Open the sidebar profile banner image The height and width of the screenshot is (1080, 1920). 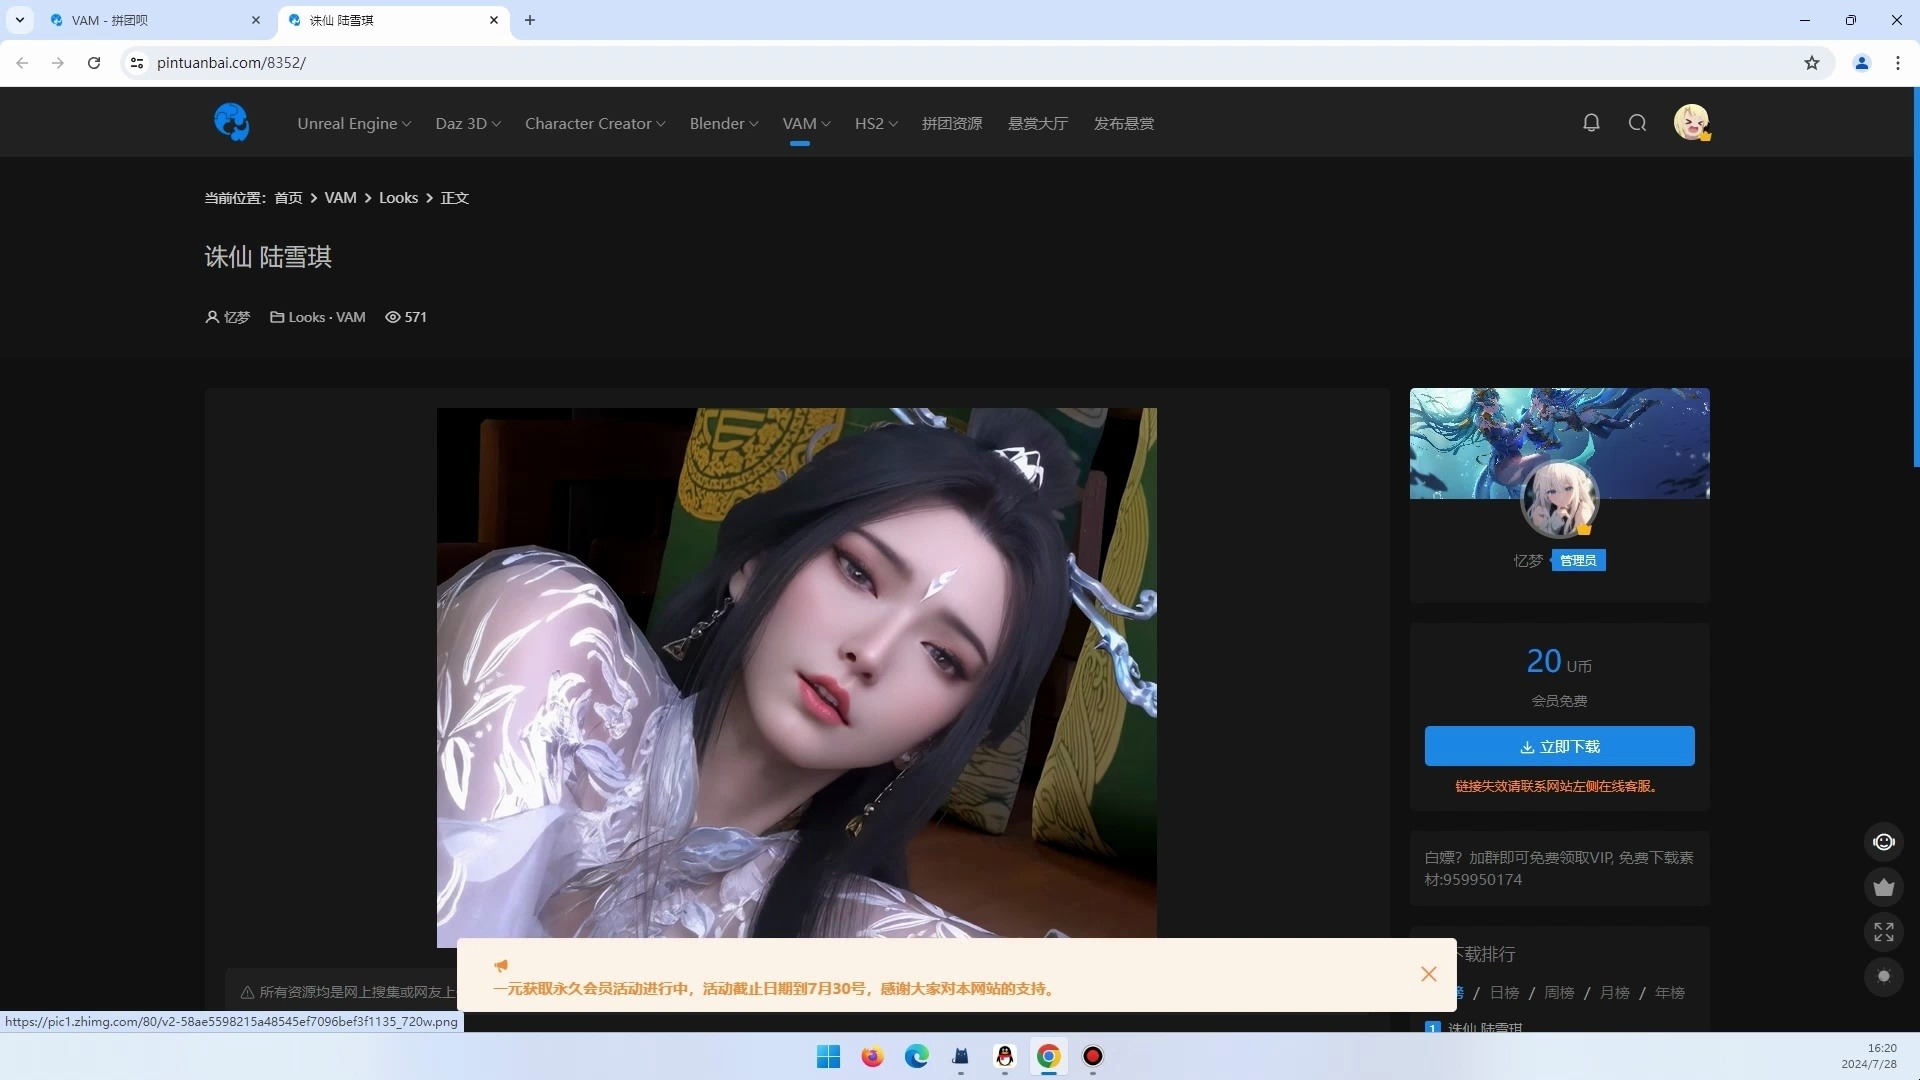[x=1559, y=443]
